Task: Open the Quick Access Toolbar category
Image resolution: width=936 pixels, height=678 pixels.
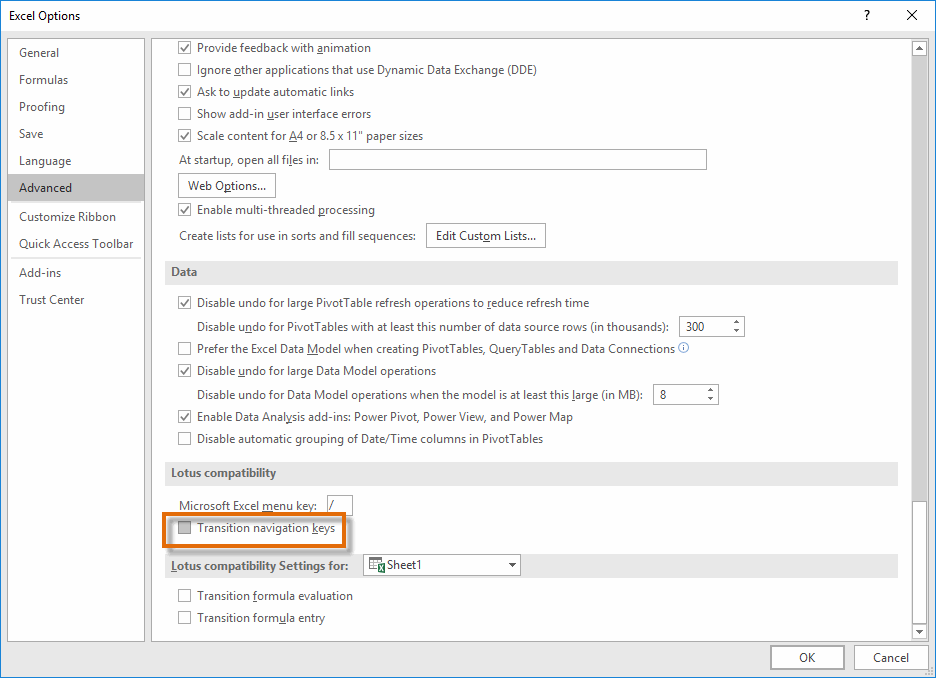Action: 76,244
